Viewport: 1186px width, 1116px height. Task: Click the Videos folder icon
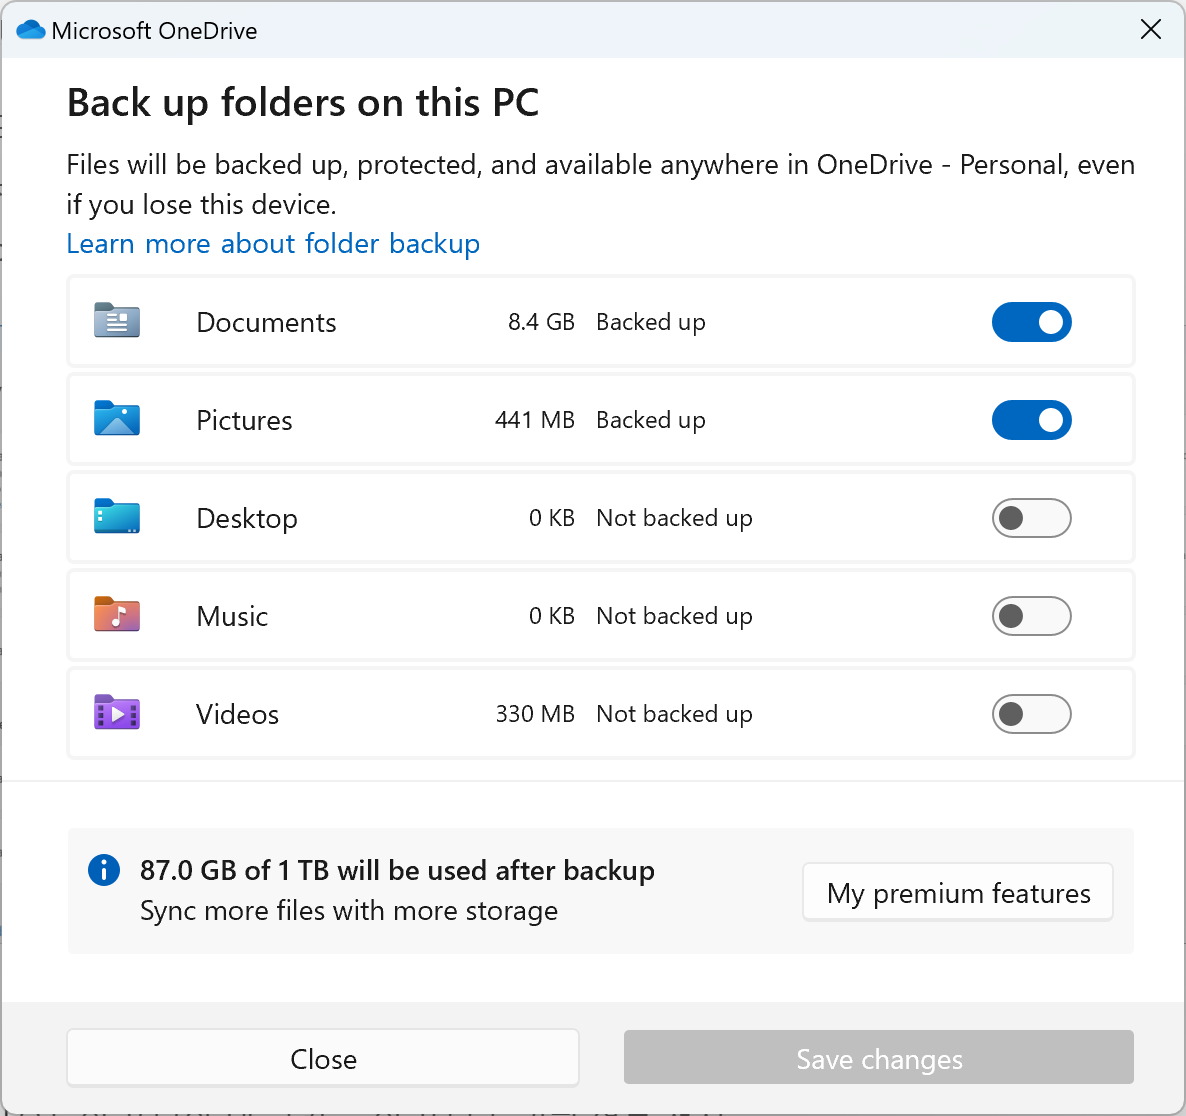click(116, 713)
